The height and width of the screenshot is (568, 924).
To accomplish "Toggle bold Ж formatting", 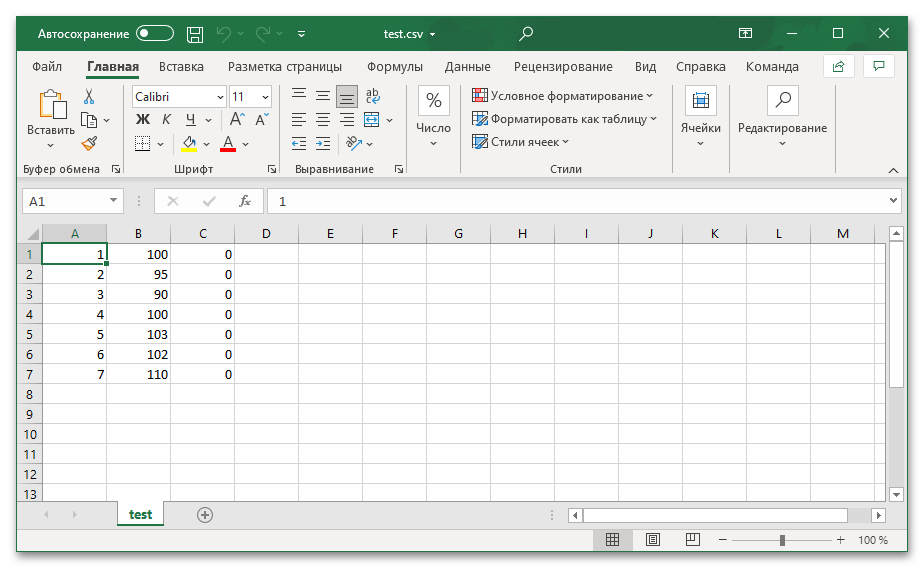I will [142, 120].
